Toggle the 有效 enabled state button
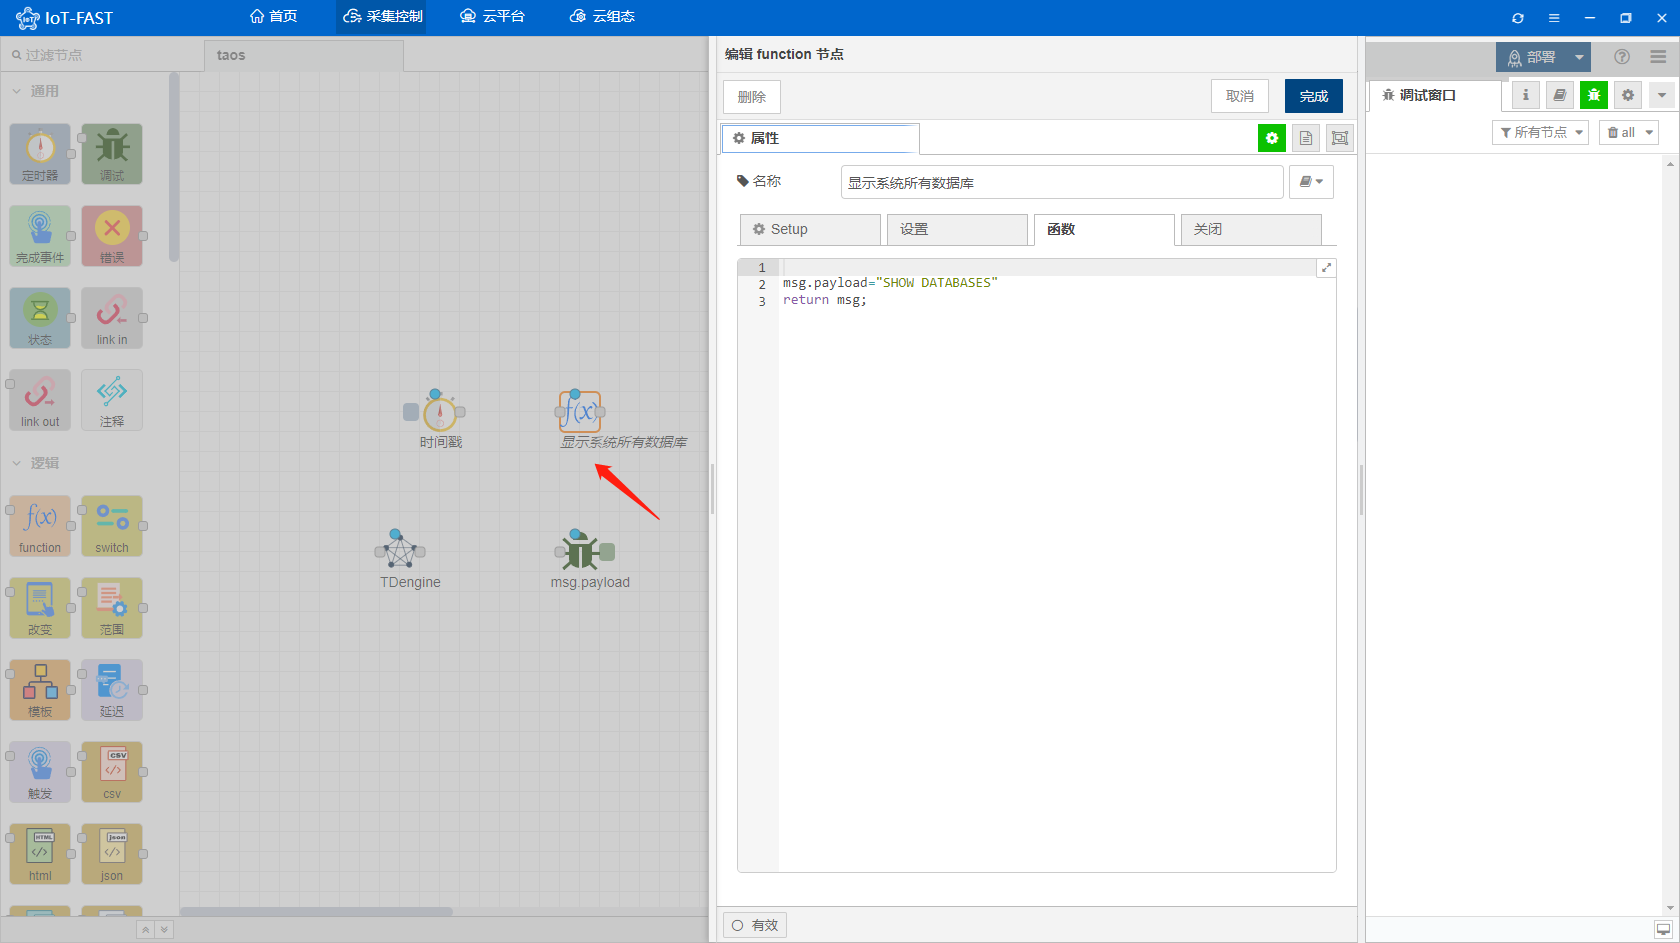The image size is (1680, 943). [x=755, y=925]
